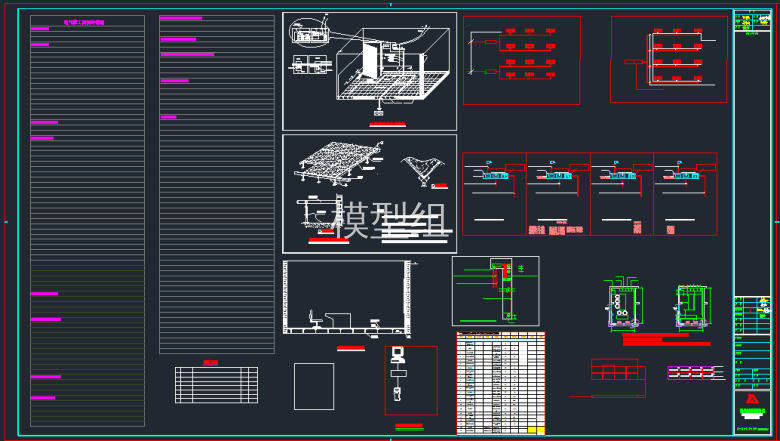Select the empty white rectangle near bottom

313,386
